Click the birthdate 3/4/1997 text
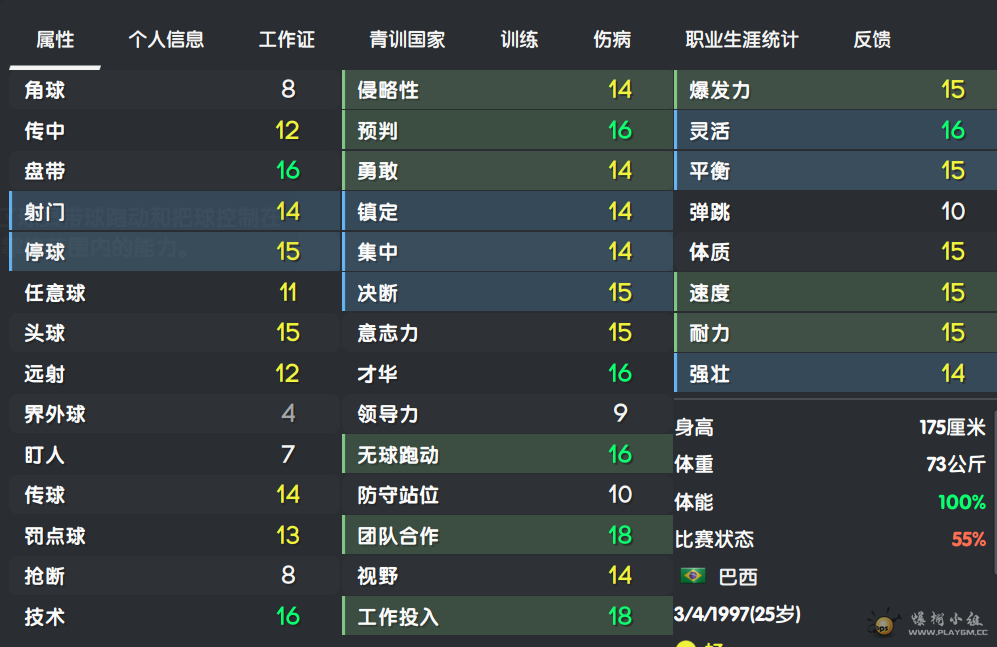The width and height of the screenshot is (997, 647). [737, 614]
